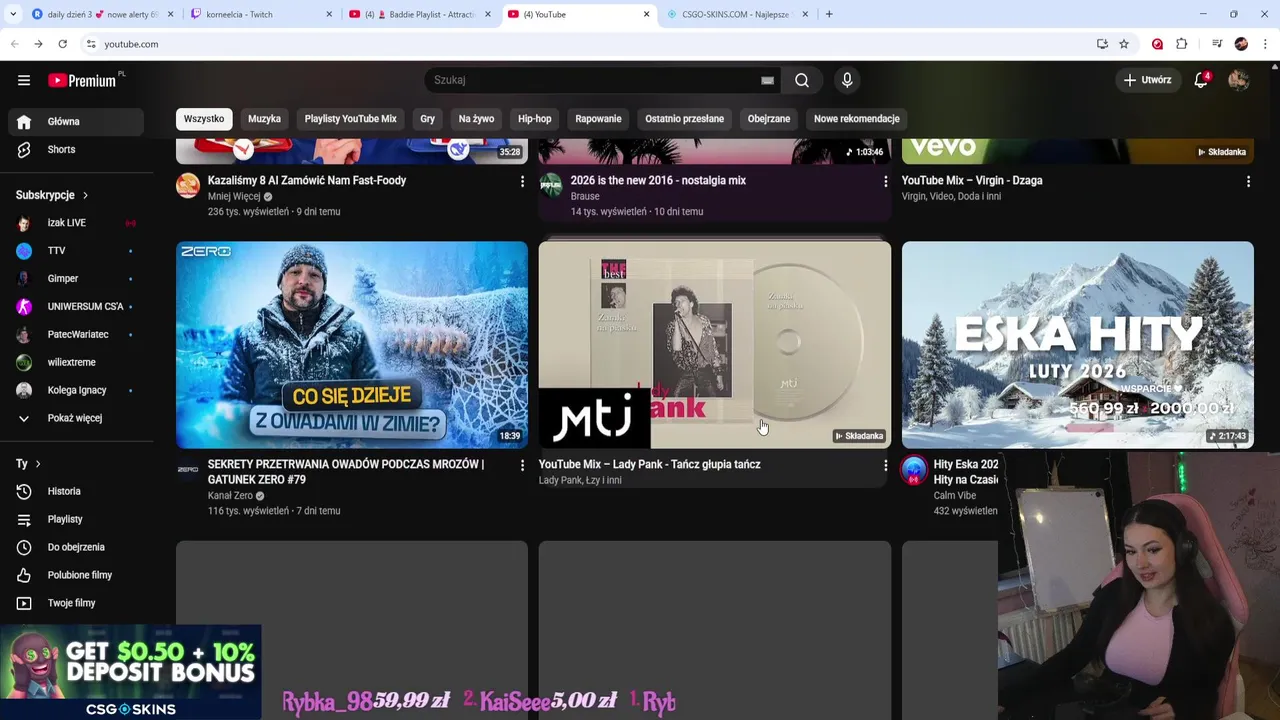Open Polubione filmy liked videos
This screenshot has height=720, width=1280.
point(76,575)
